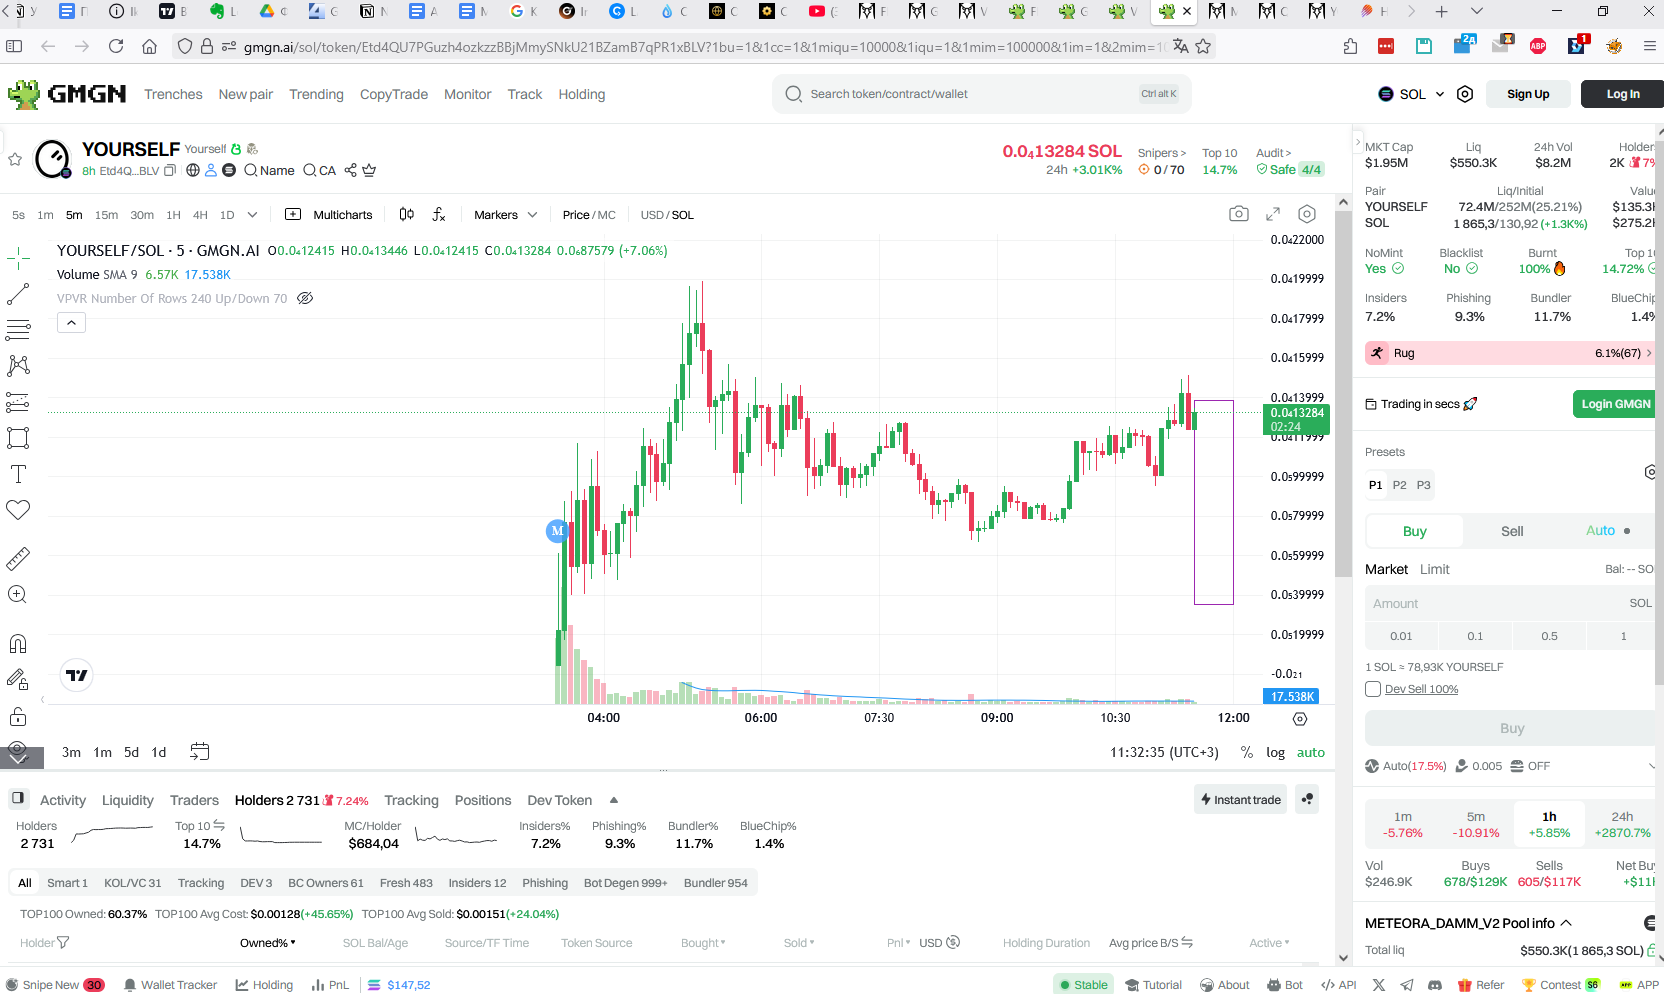Open the X social icon in footer
Image resolution: width=1664 pixels, height=994 pixels.
coord(1379,985)
